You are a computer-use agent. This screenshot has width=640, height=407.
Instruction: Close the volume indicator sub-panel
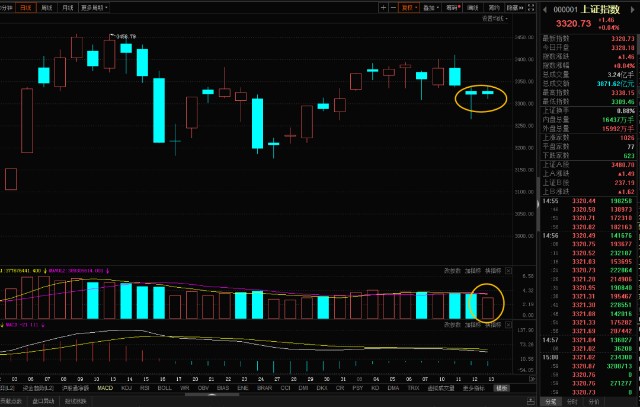508,271
